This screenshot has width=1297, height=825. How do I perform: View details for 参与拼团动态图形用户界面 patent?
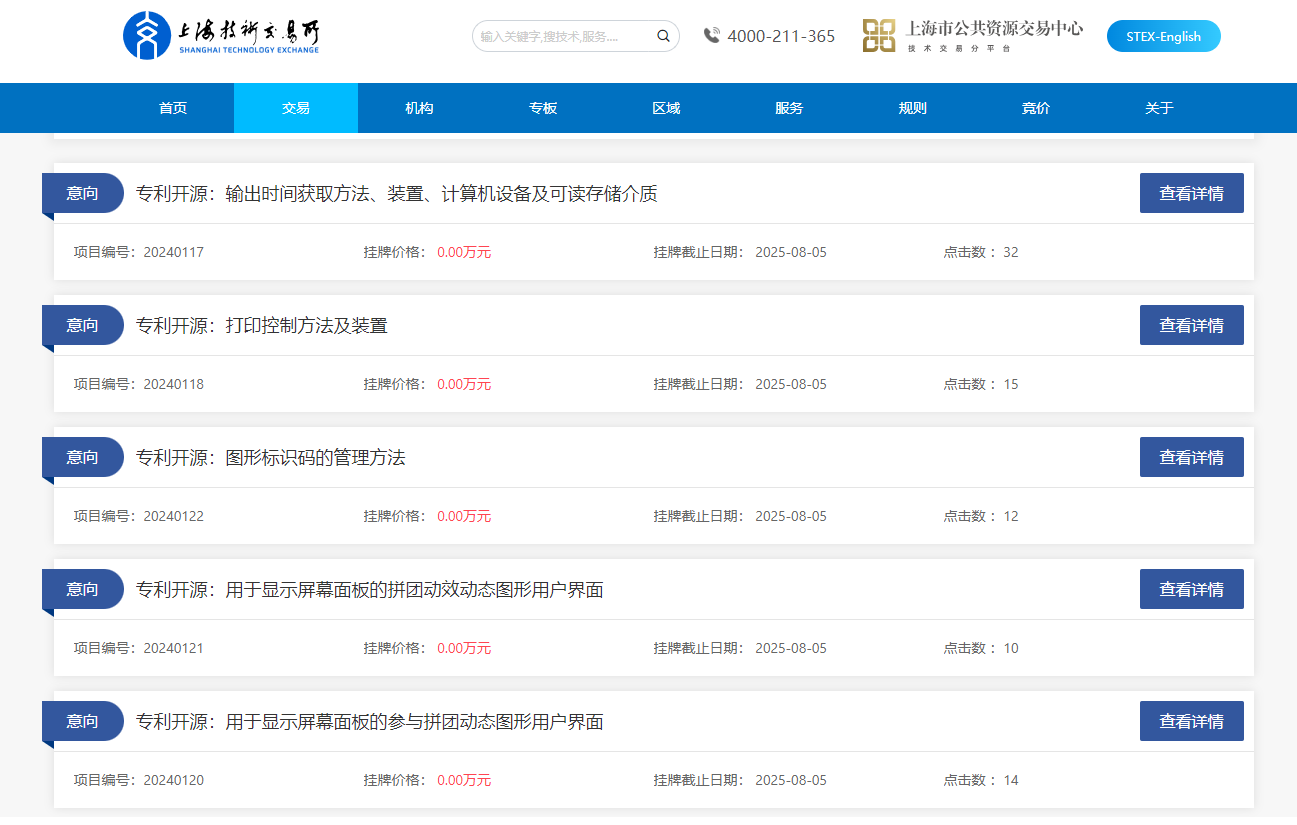[1191, 721]
